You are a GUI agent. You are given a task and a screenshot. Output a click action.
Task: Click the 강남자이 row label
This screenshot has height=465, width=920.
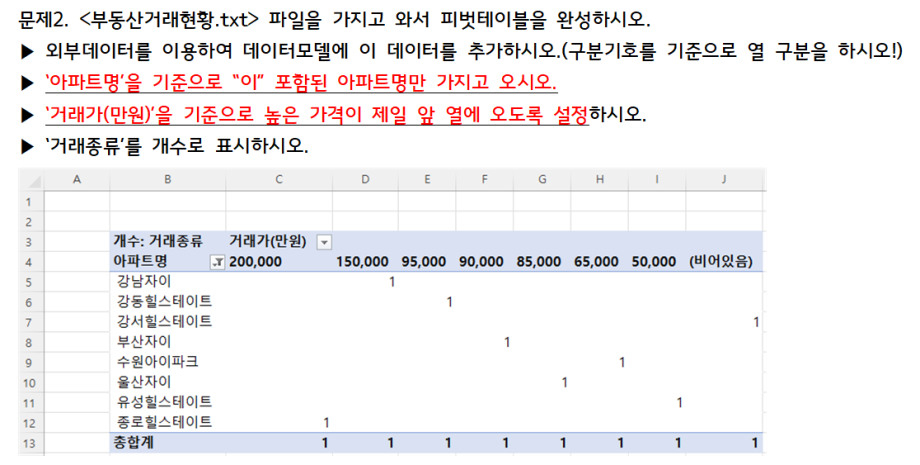[x=144, y=281]
